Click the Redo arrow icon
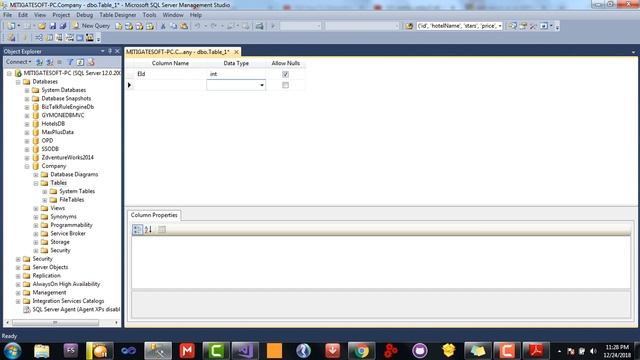The image size is (640, 360). [x=213, y=26]
